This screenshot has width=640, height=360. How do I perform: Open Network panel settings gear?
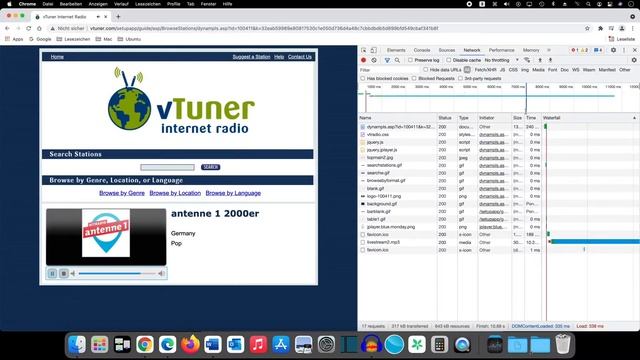tap(634, 60)
